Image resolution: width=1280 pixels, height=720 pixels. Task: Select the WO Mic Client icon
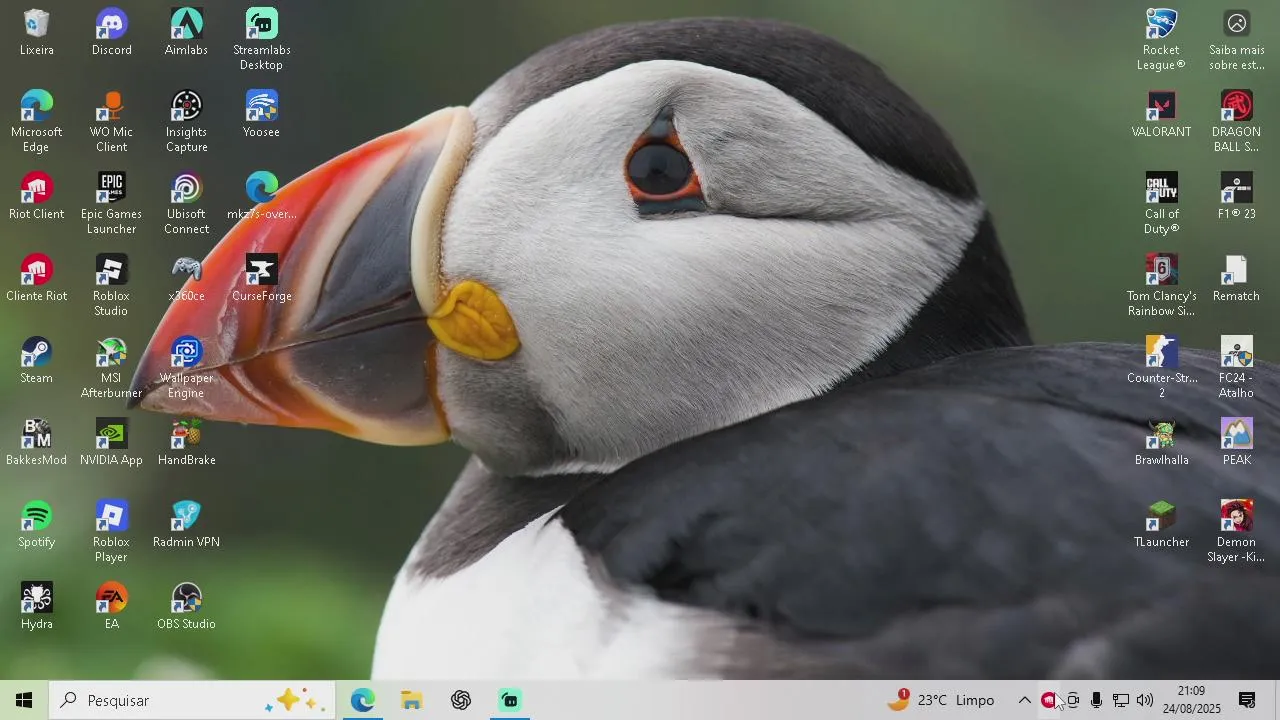pyautogui.click(x=111, y=121)
